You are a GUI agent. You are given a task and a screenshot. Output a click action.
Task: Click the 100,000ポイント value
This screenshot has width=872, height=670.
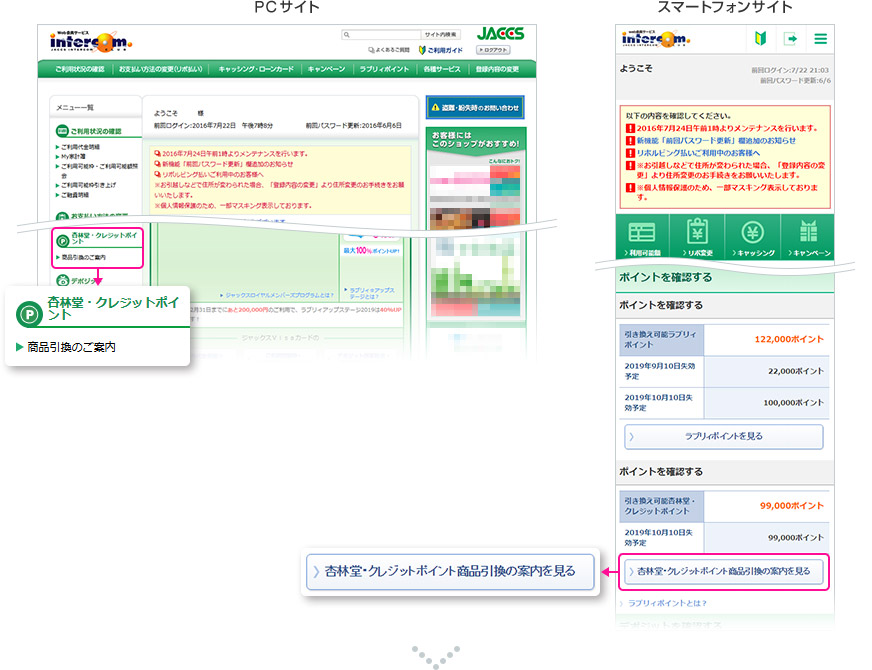coord(793,403)
